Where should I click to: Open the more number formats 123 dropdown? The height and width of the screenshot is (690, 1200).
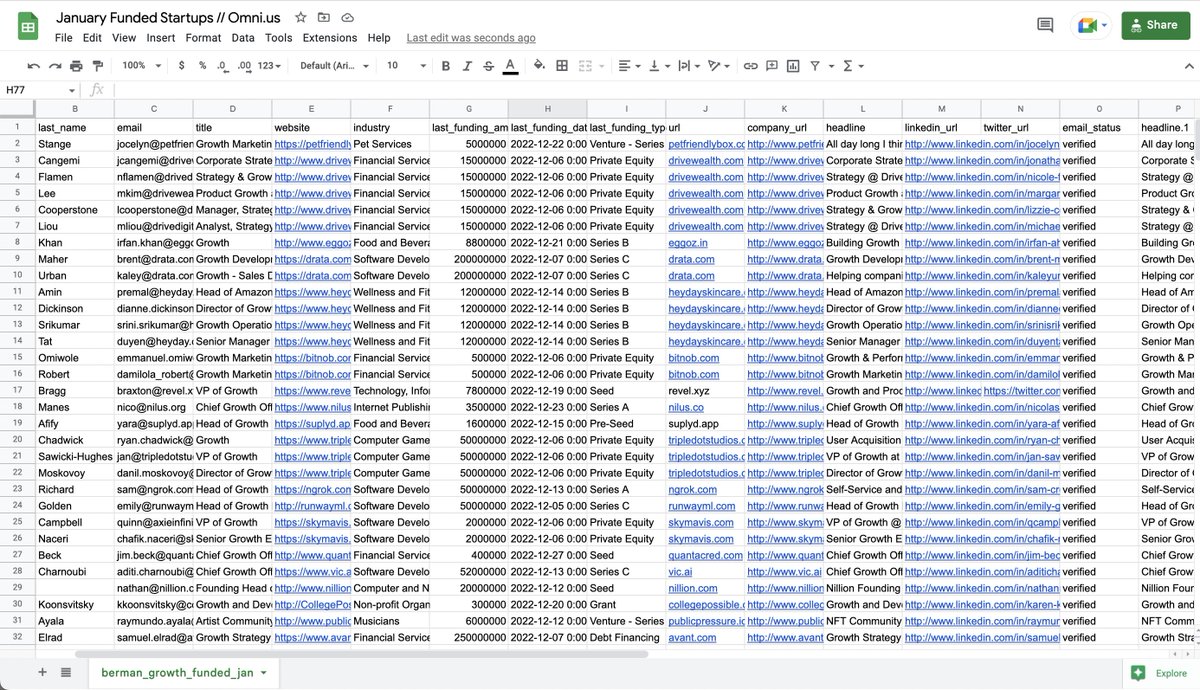270,65
